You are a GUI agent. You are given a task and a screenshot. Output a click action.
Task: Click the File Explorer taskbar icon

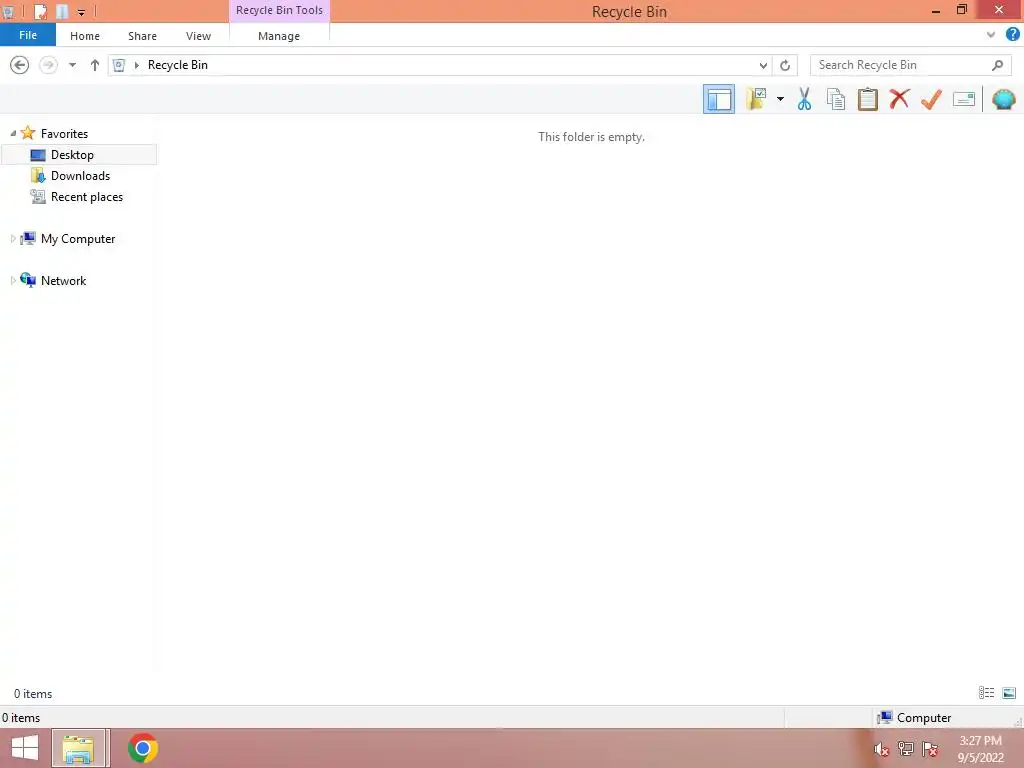[x=79, y=748]
